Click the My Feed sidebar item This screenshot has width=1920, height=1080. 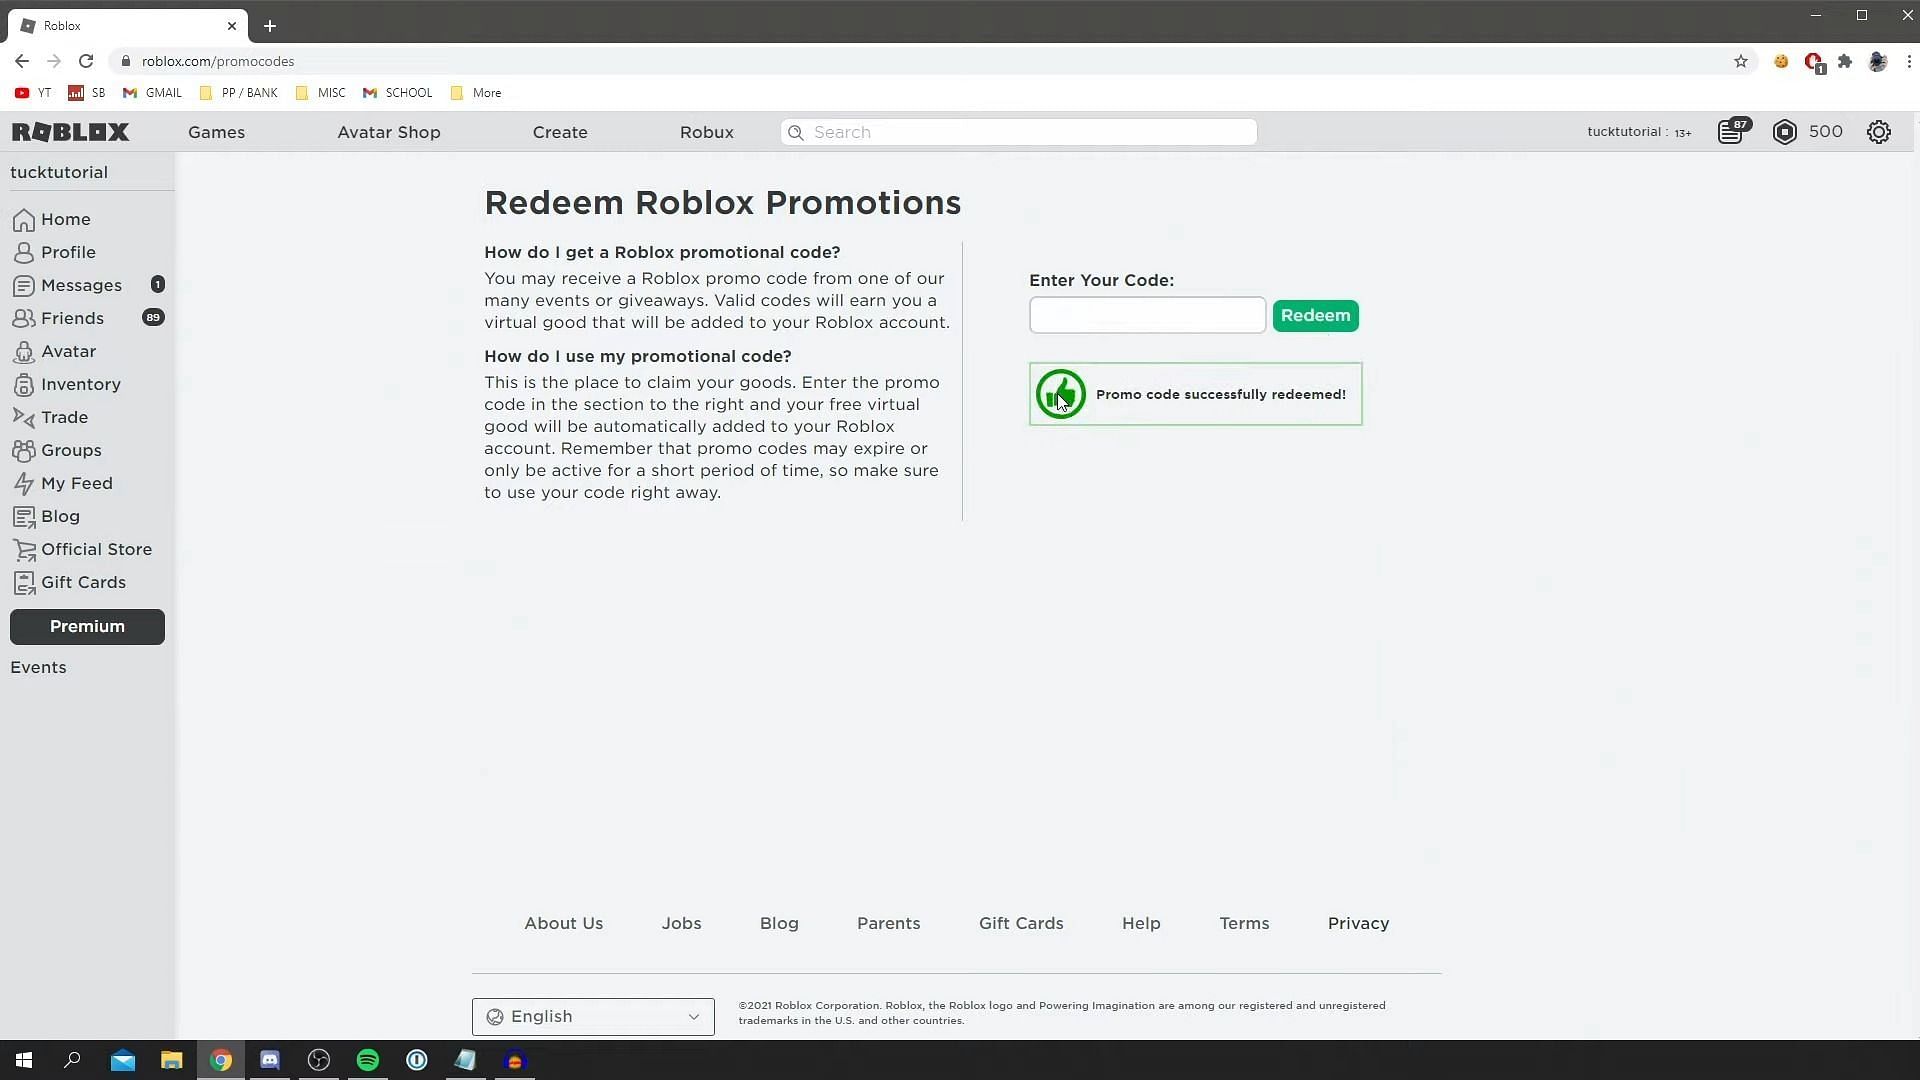76,483
